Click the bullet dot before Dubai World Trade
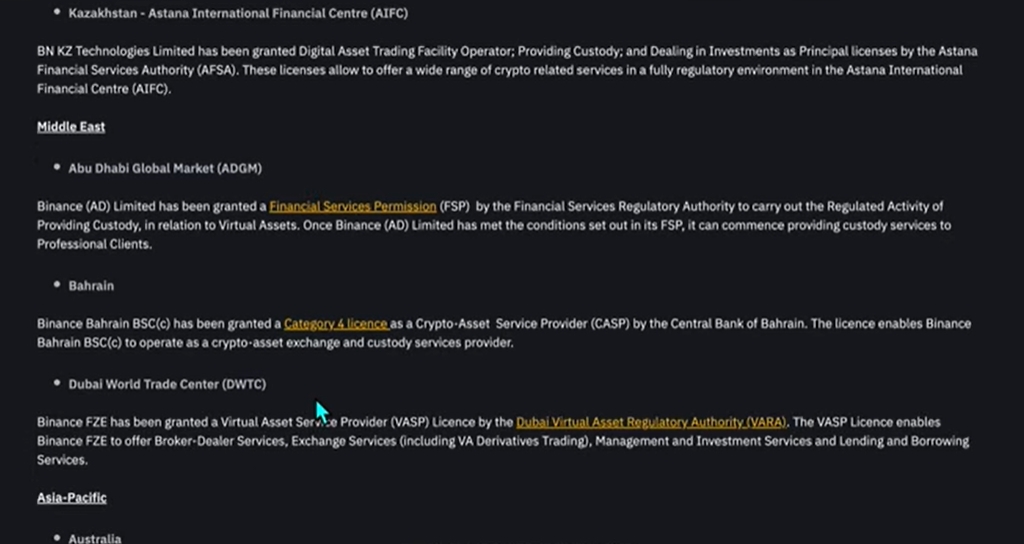Screen dimensions: 1024x544 [x=57, y=383]
